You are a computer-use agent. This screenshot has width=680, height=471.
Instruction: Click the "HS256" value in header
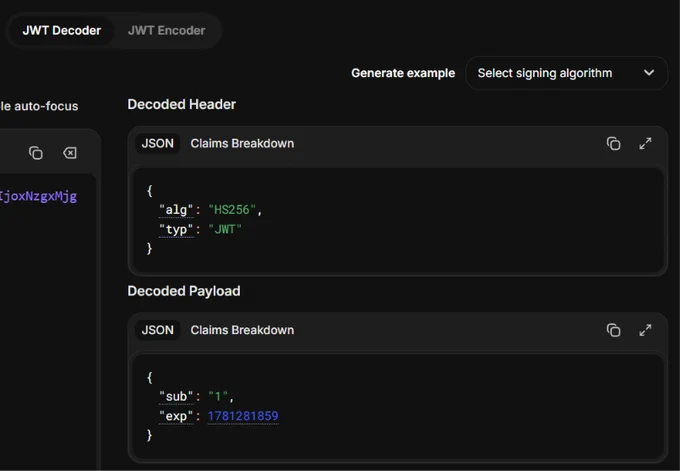(x=232, y=210)
